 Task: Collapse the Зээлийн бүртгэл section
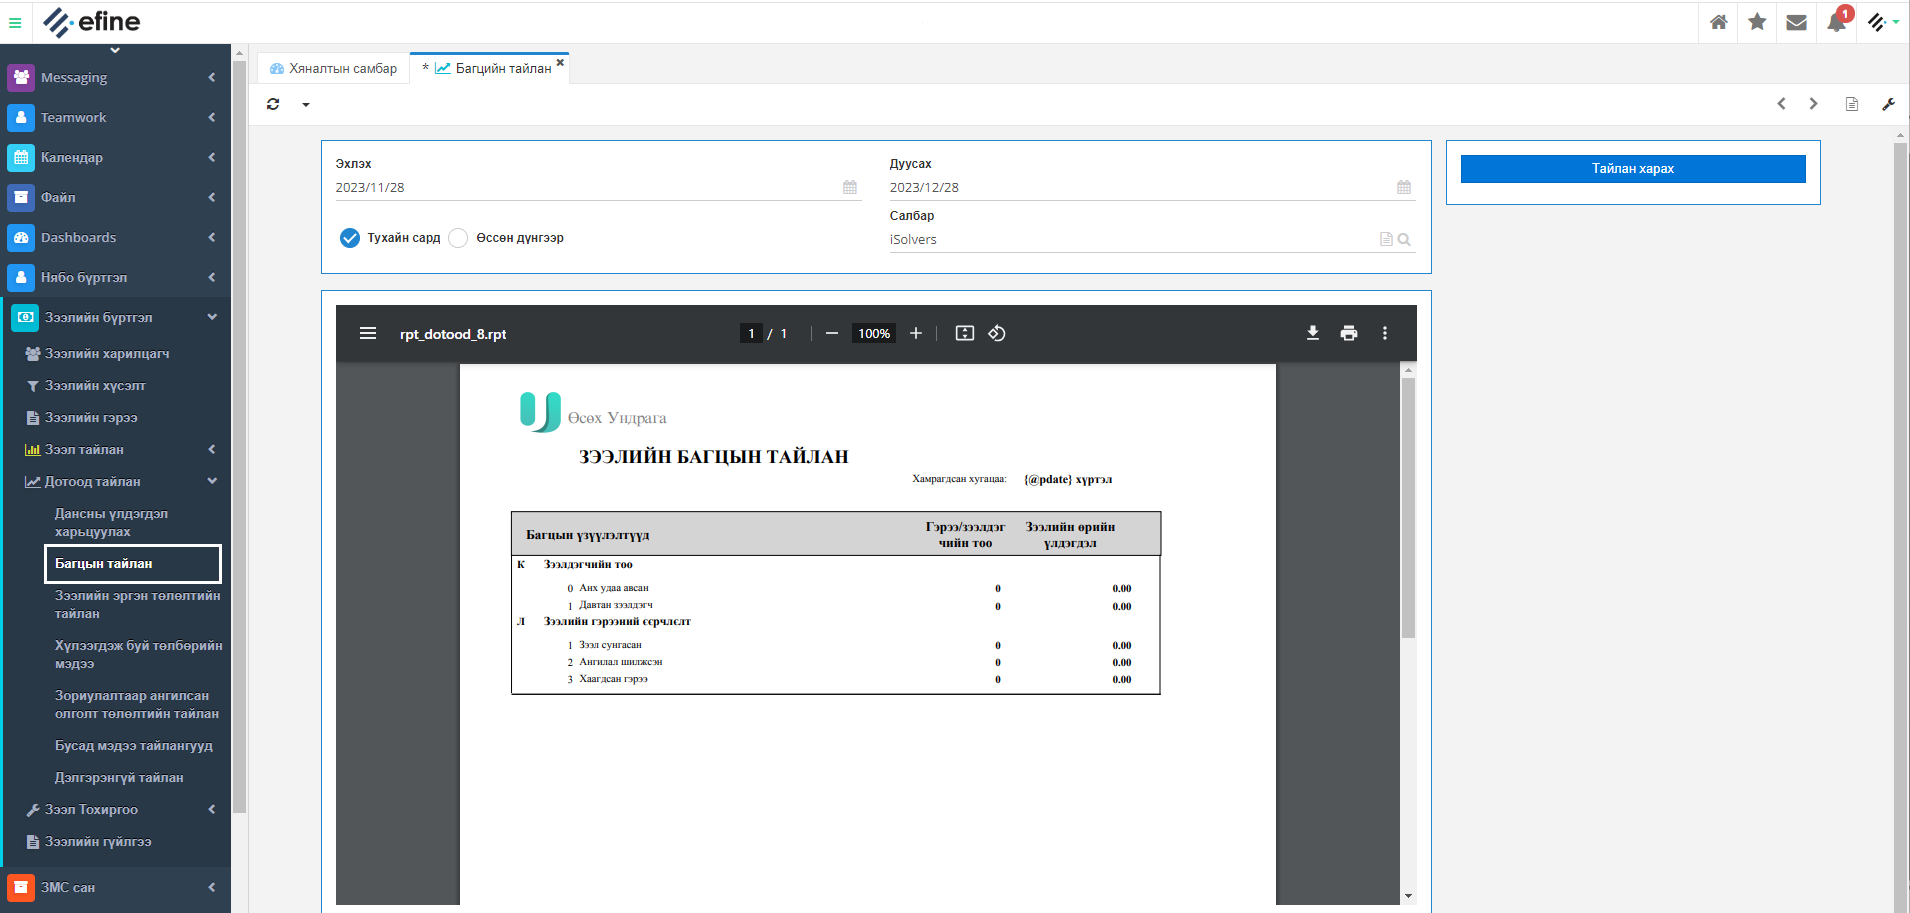(212, 317)
